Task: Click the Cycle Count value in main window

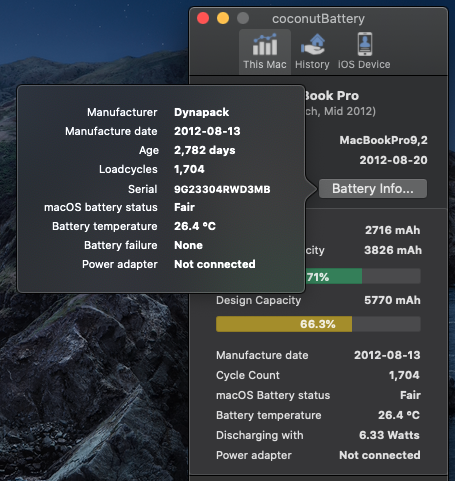Action: (404, 375)
